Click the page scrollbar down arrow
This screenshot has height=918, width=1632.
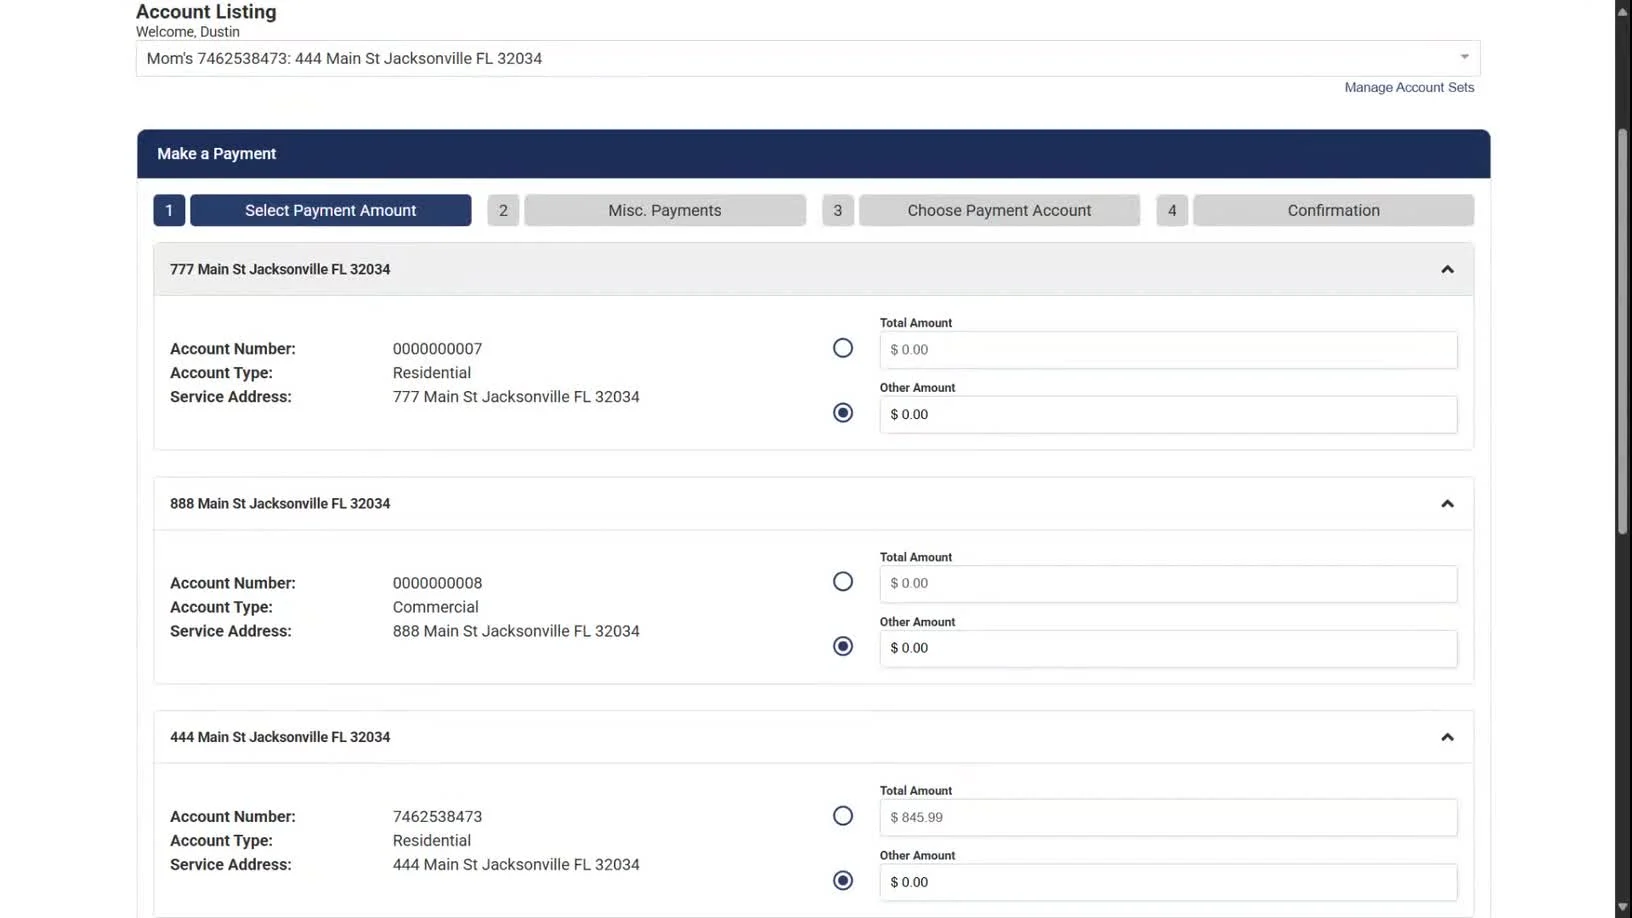pyautogui.click(x=1623, y=908)
